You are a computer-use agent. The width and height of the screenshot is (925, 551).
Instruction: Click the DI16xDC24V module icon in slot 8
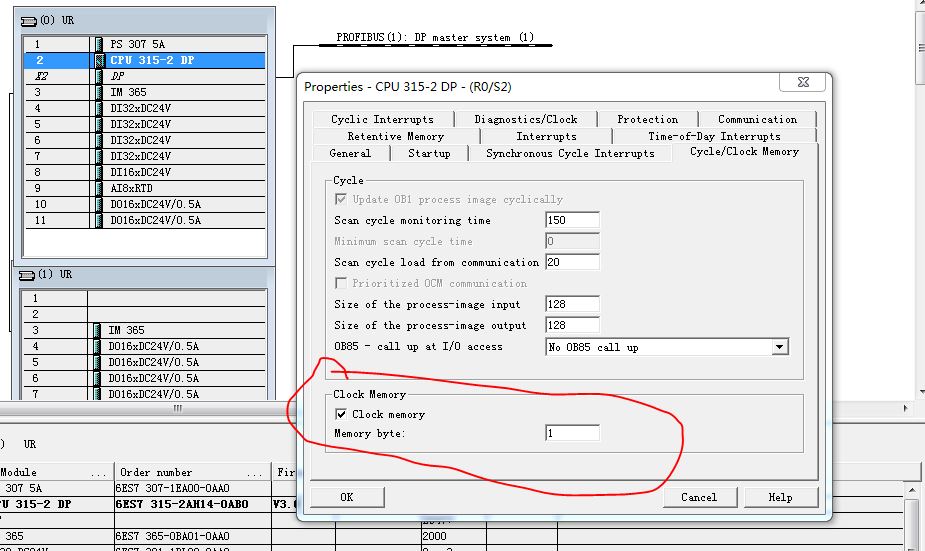coord(99,172)
